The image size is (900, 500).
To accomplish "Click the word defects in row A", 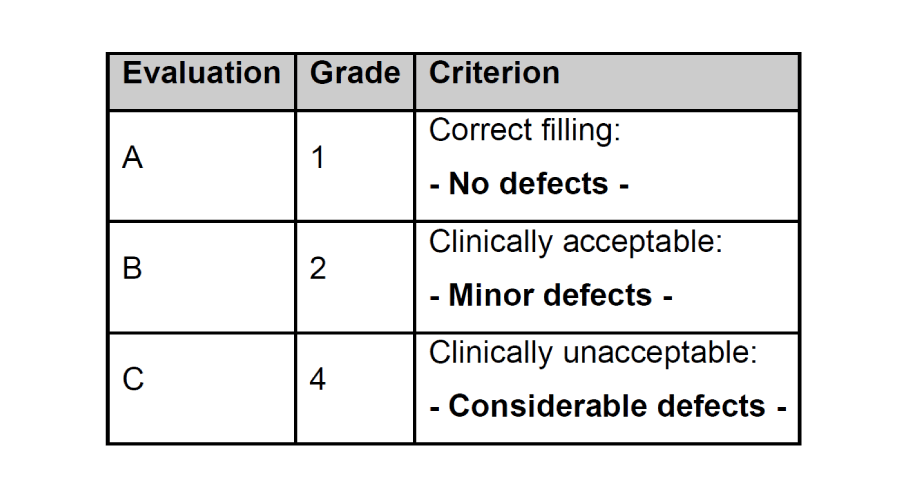I will (554, 184).
